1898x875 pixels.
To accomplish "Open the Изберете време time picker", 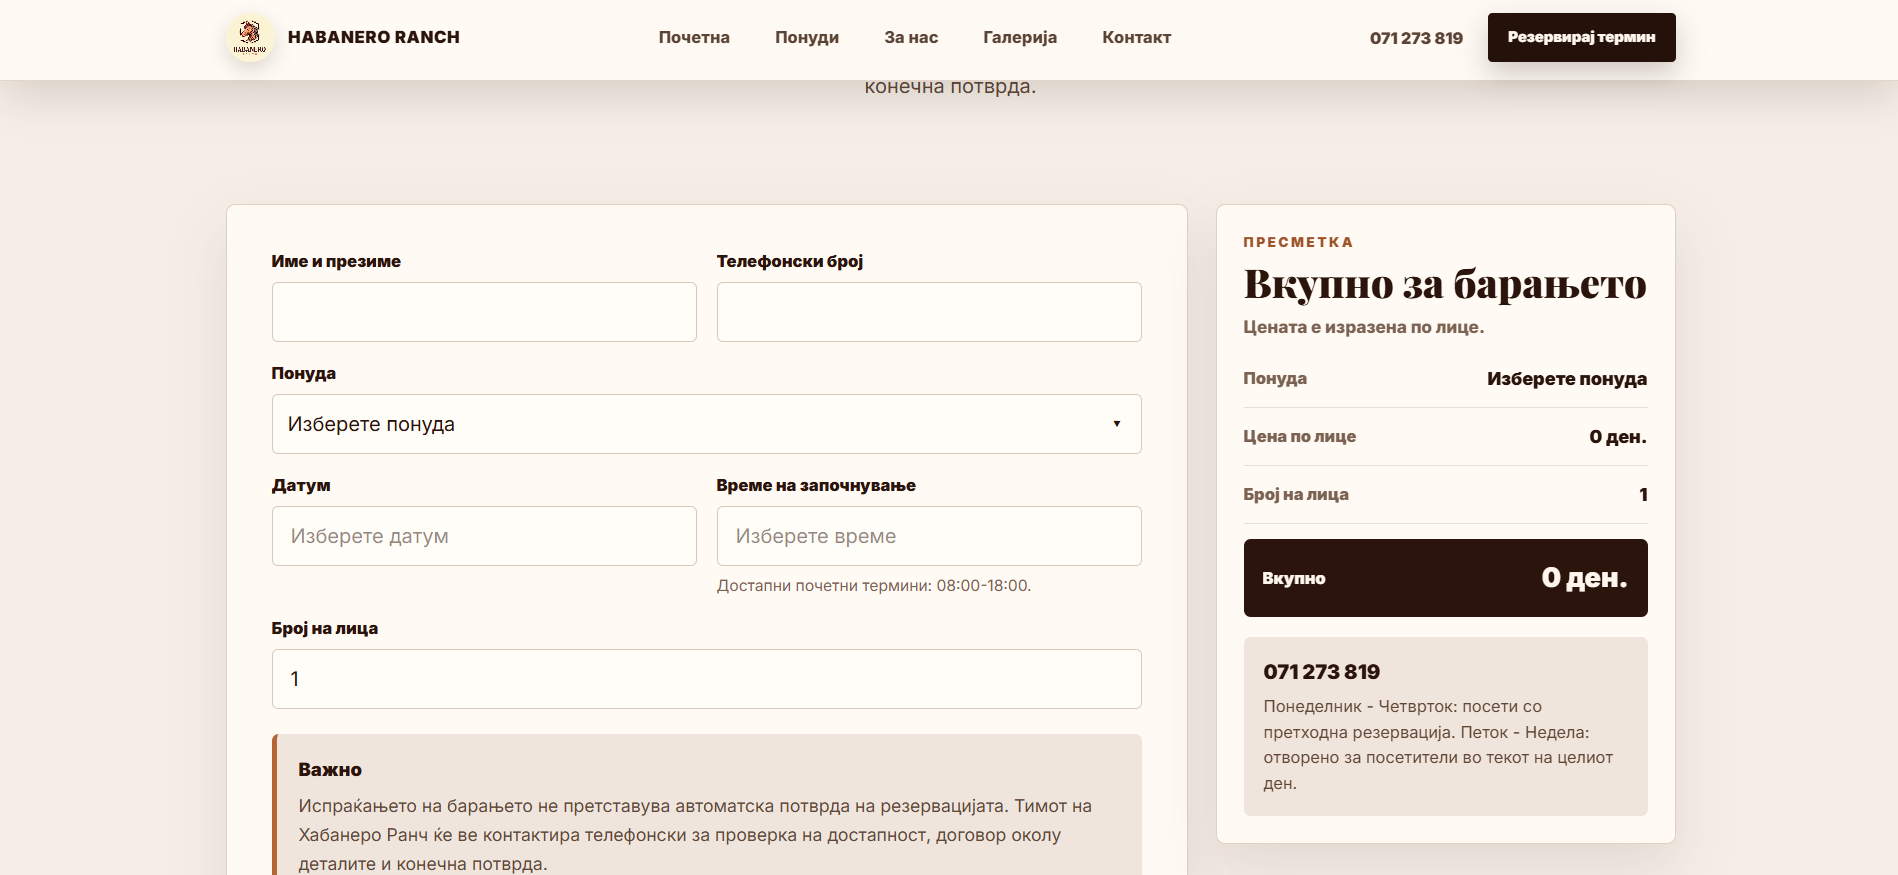I will tap(929, 536).
